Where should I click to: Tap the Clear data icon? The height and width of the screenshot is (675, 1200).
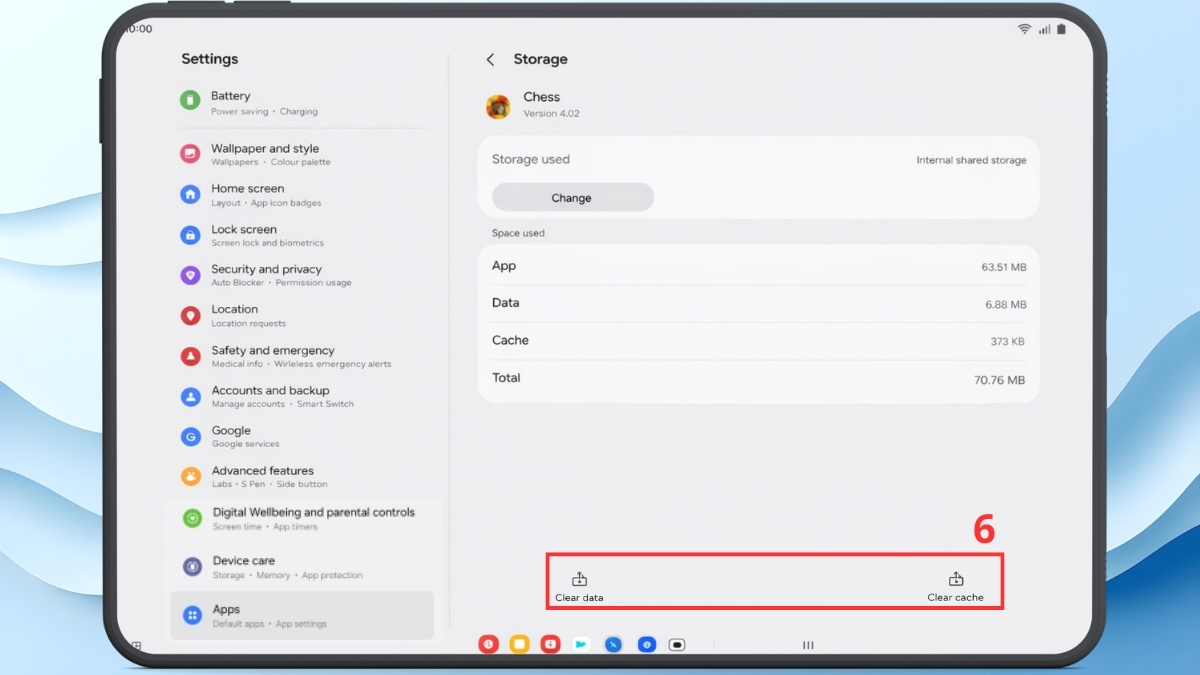pos(579,579)
